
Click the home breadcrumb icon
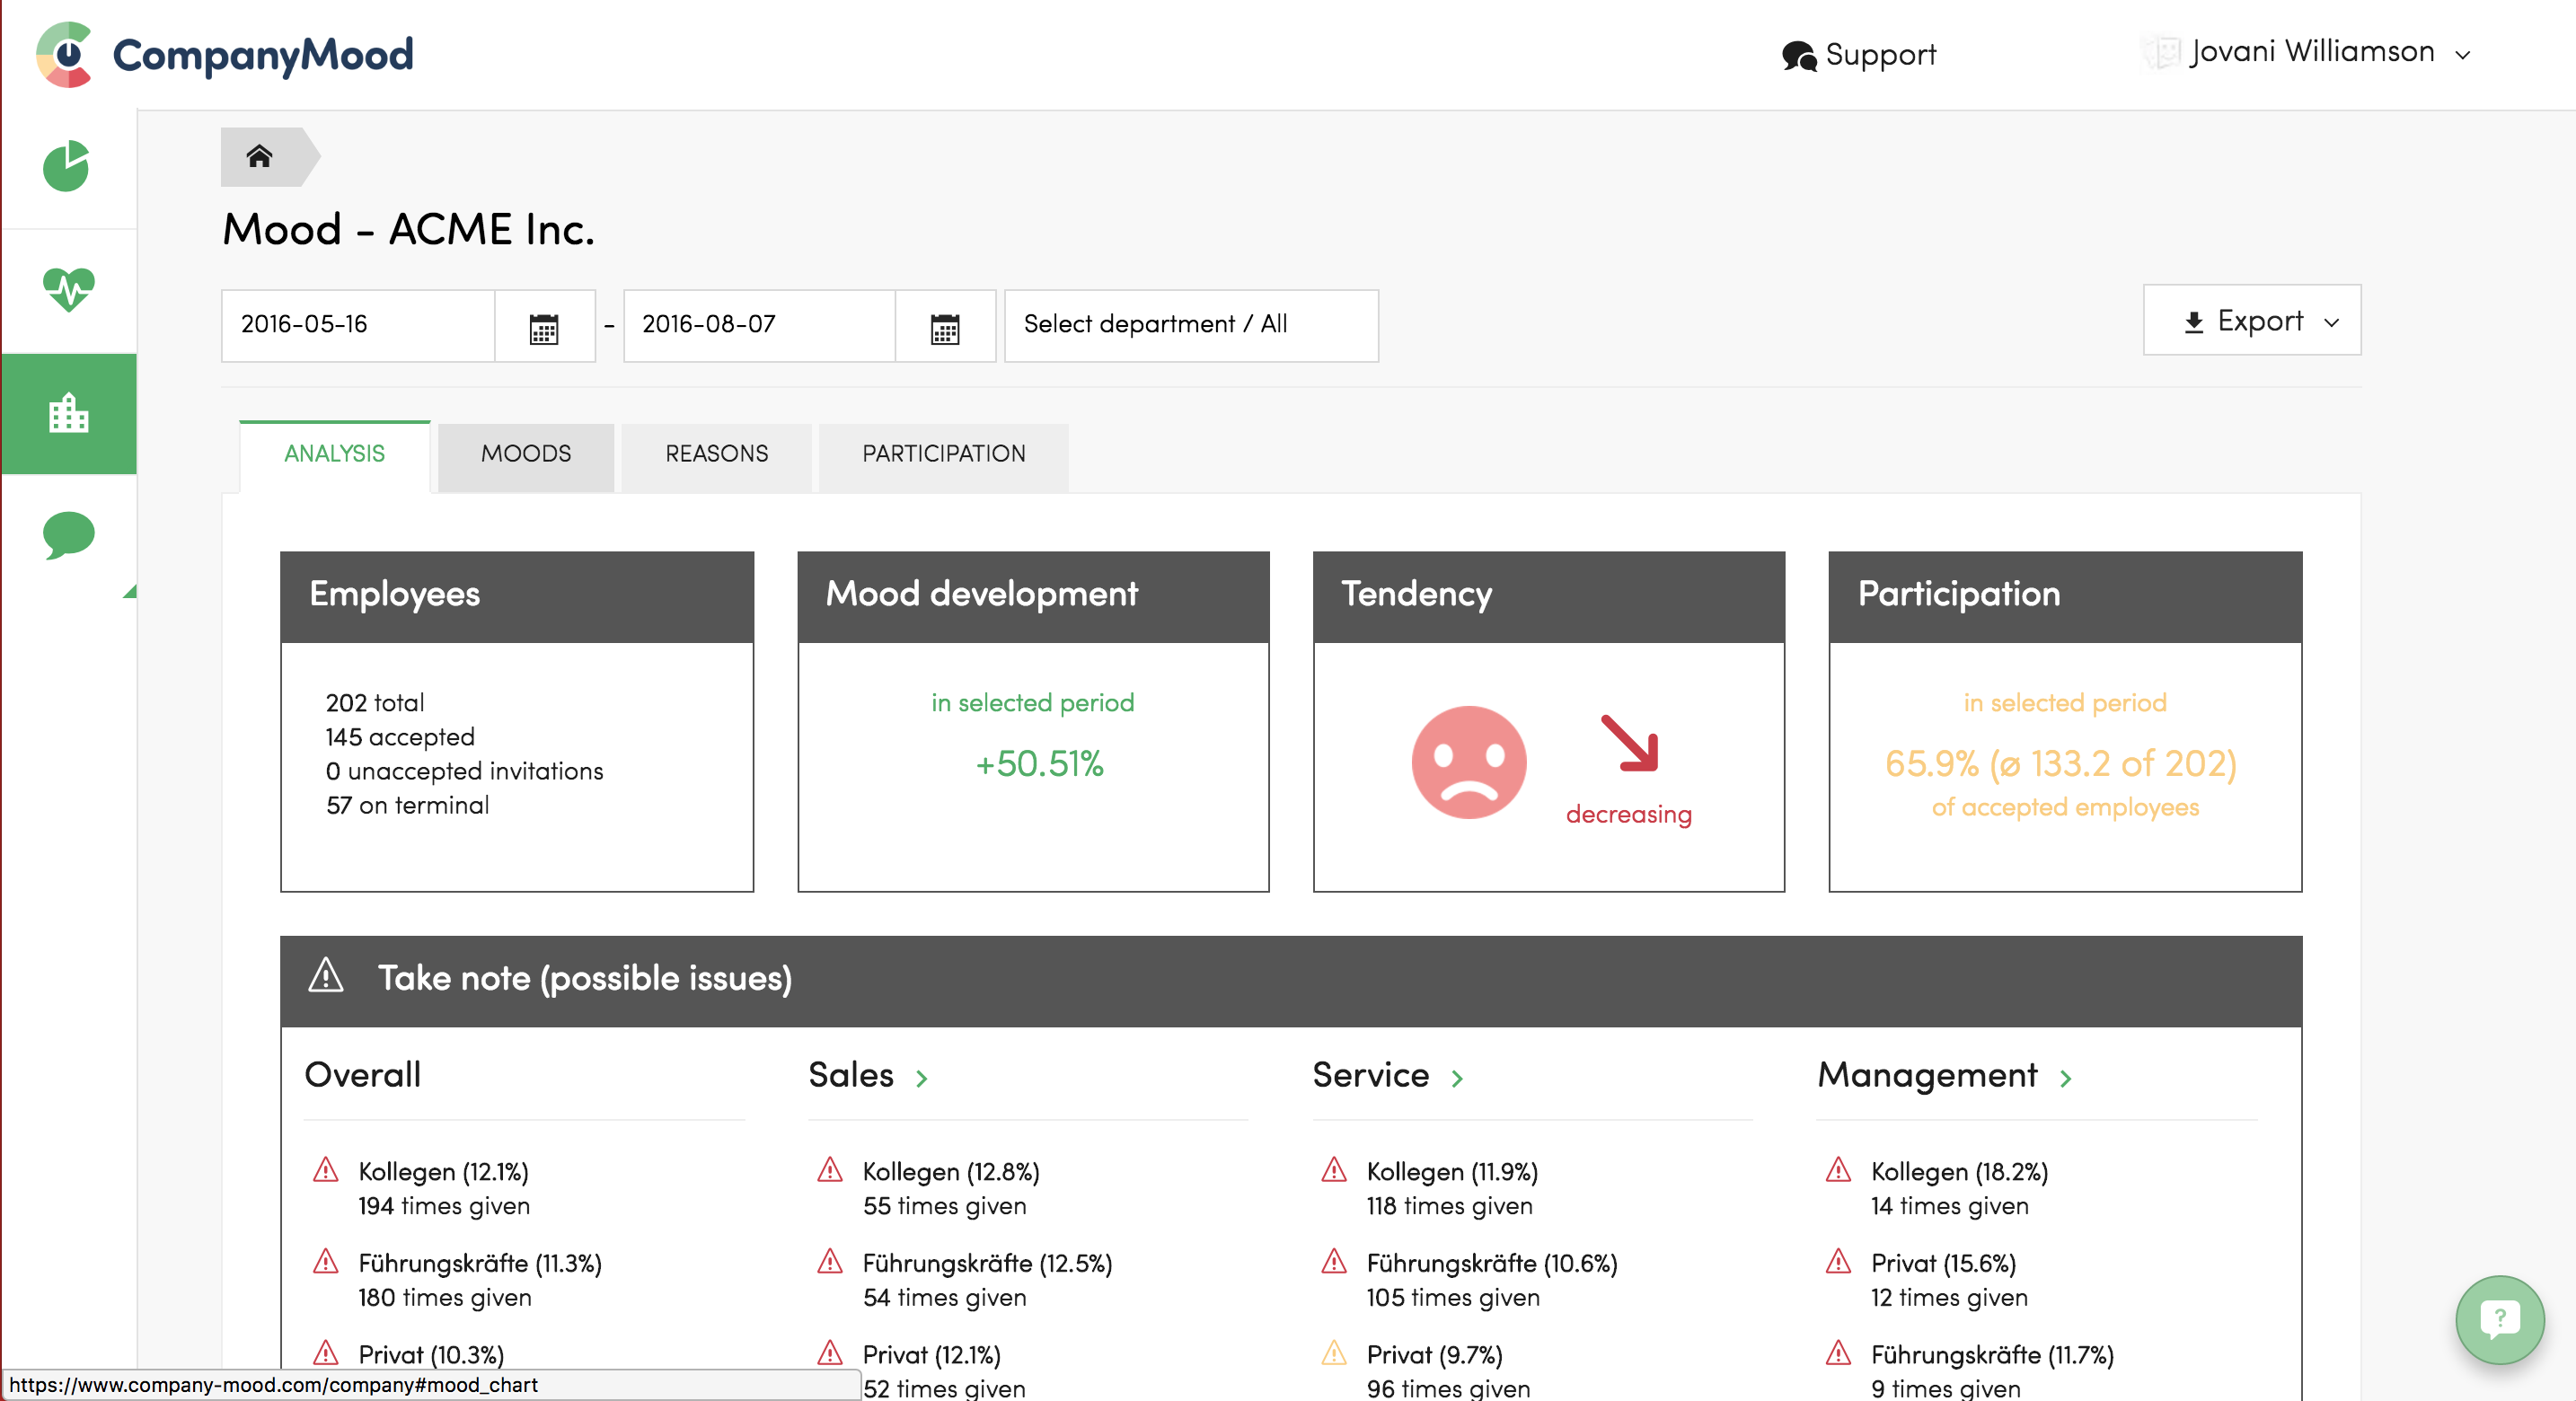[x=259, y=156]
